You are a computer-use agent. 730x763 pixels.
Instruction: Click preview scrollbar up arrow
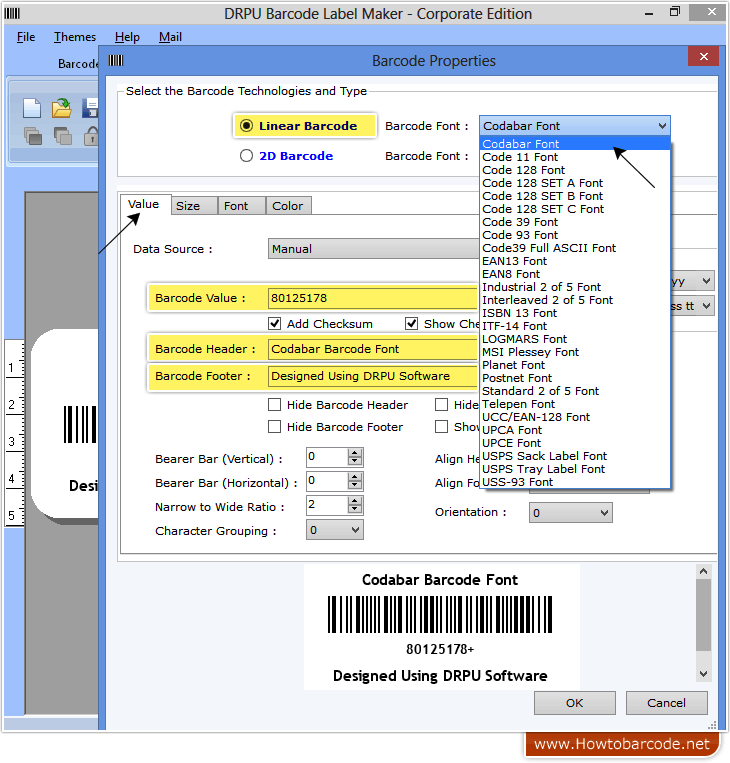(x=703, y=571)
